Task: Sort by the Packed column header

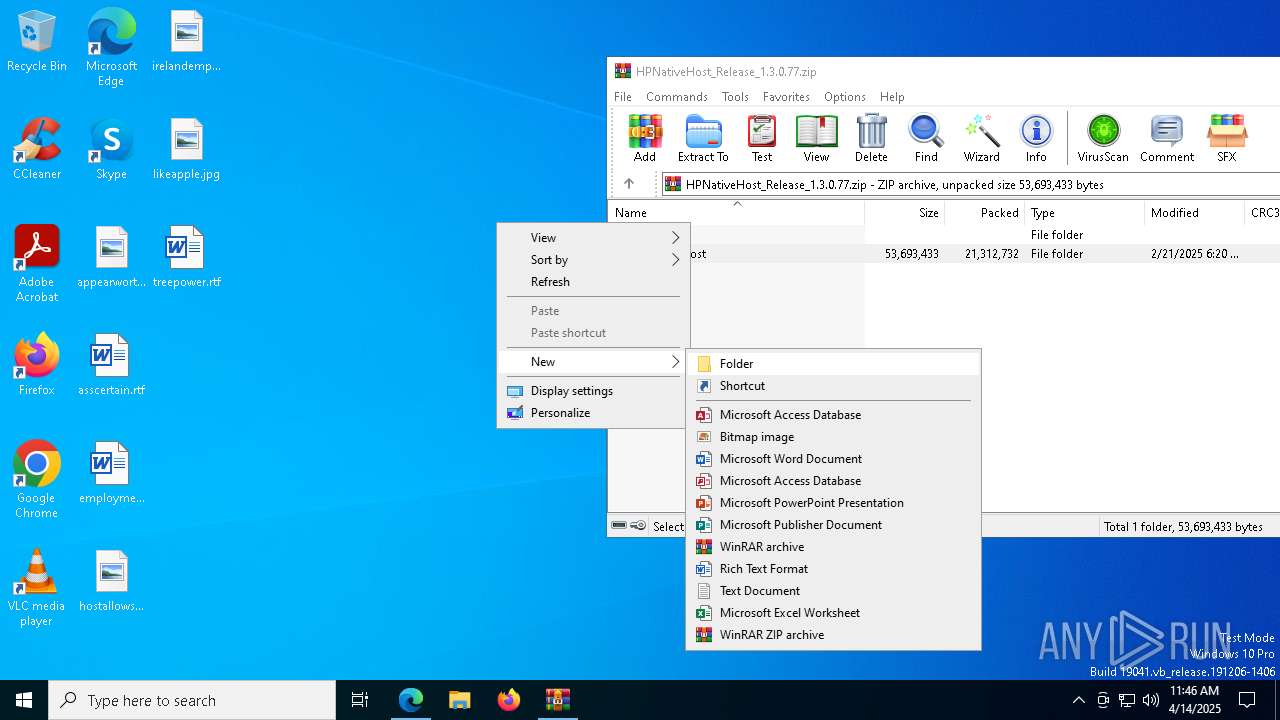Action: (x=984, y=212)
